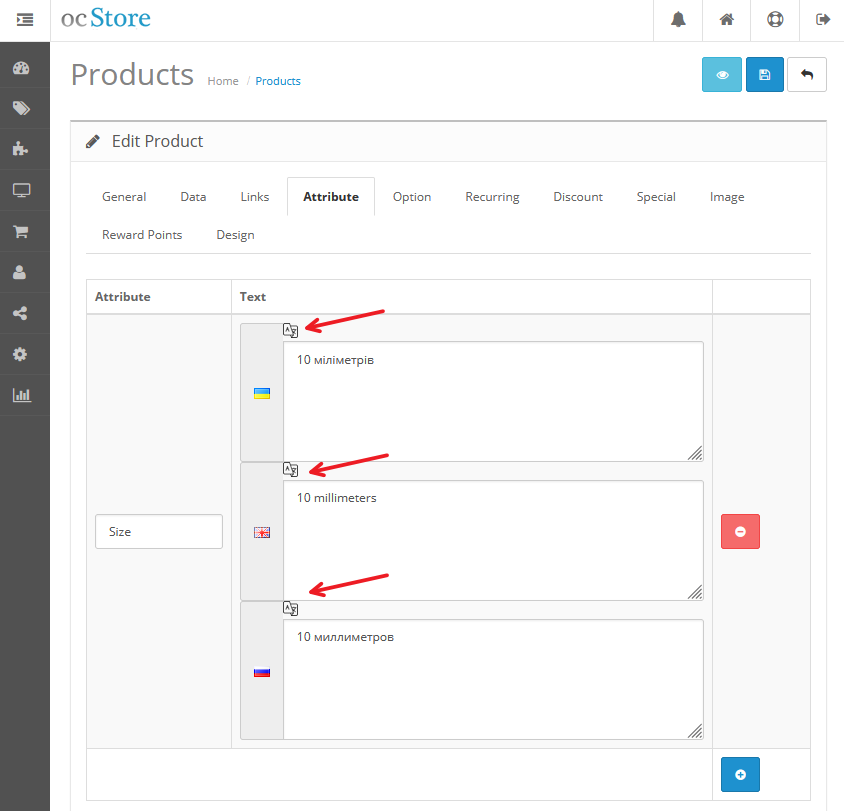
Task: Toggle the sidebar menu collapse button
Action: click(x=25, y=20)
